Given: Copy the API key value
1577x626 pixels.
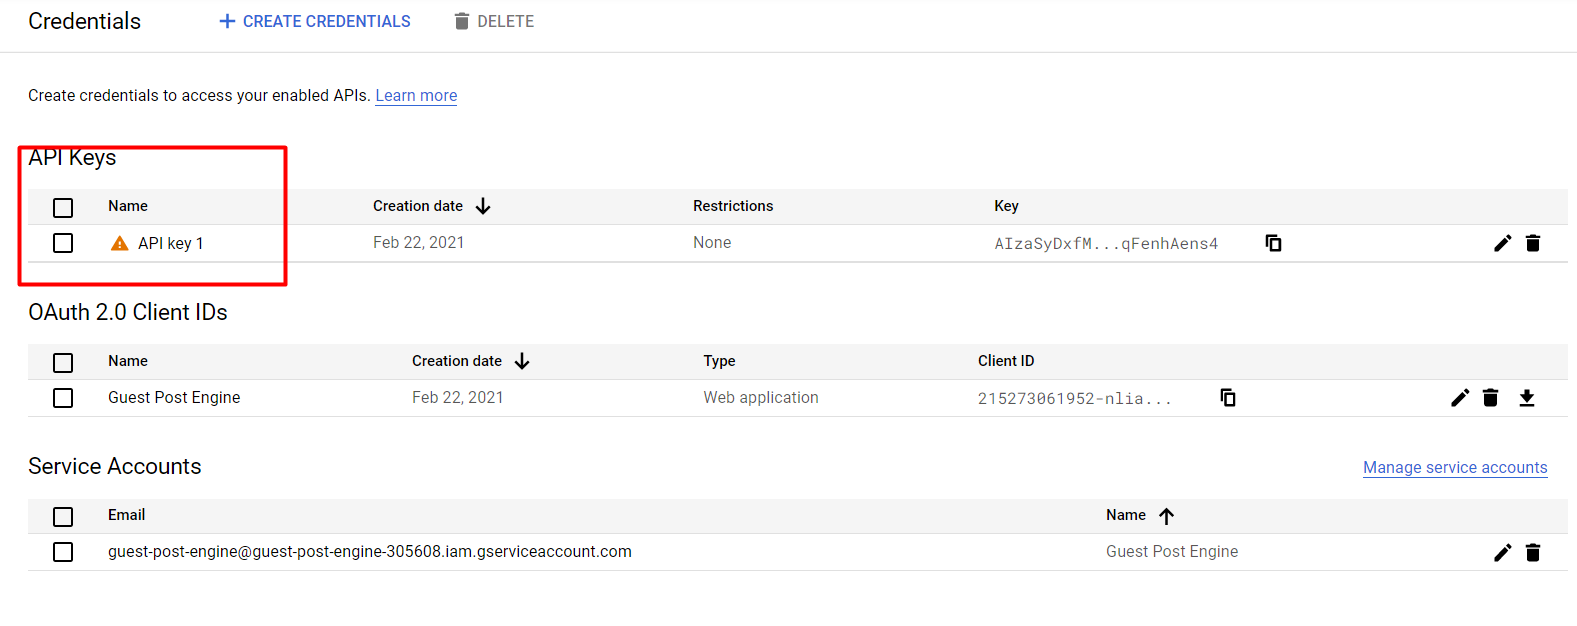Looking at the screenshot, I should pos(1273,243).
